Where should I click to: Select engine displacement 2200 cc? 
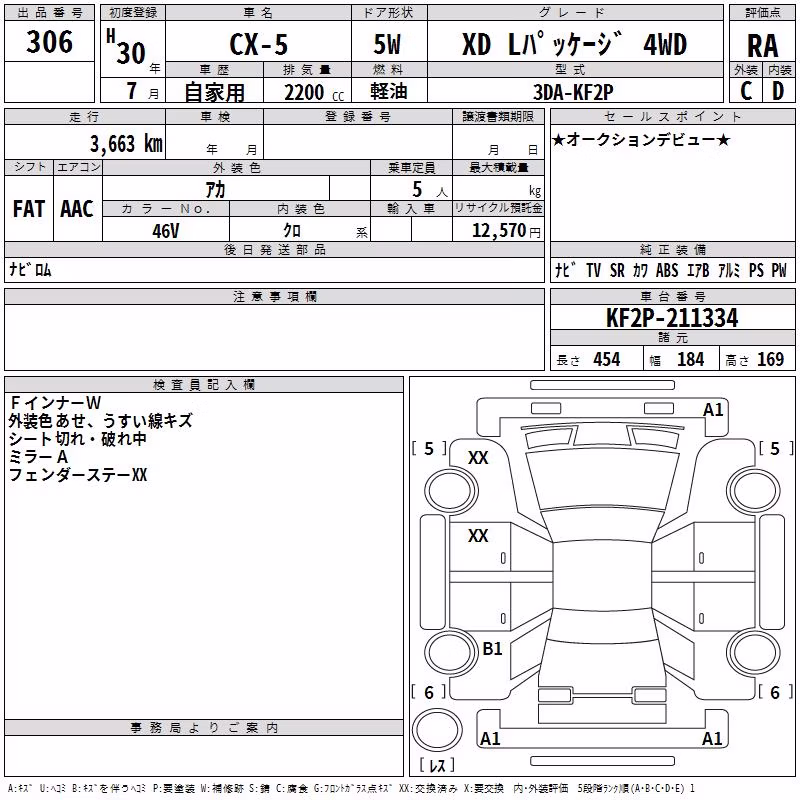click(x=314, y=92)
